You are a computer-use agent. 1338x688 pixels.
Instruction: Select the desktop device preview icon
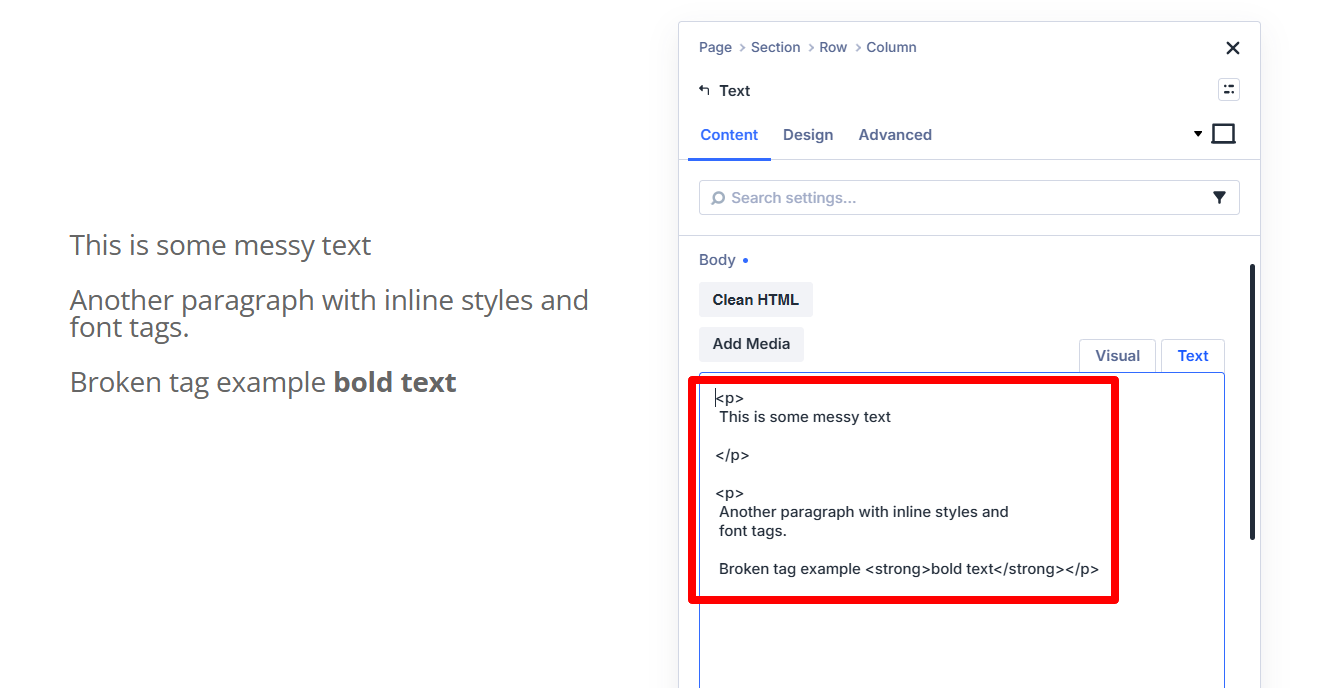(x=1223, y=134)
